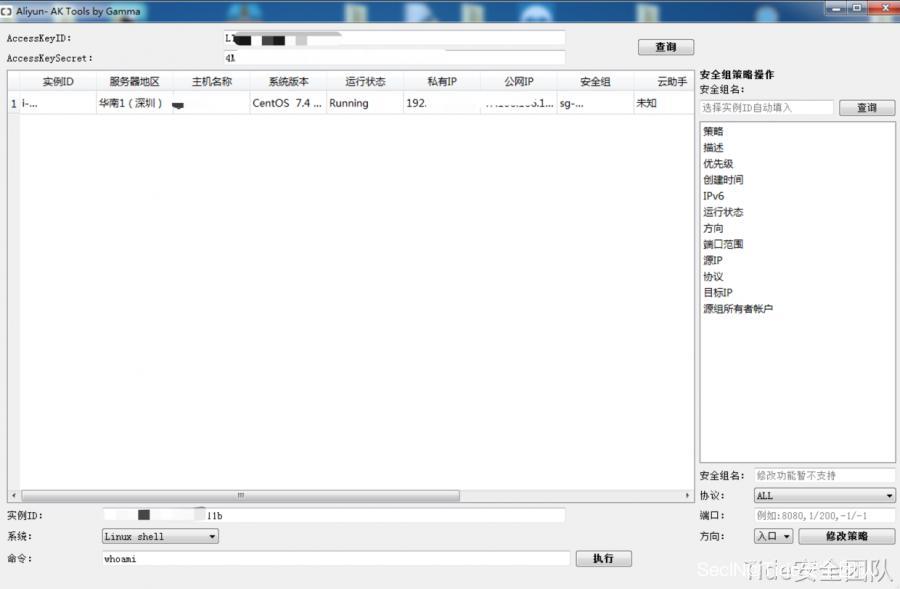Open the 协议 ALL dropdown
900x589 pixels.
[824, 495]
